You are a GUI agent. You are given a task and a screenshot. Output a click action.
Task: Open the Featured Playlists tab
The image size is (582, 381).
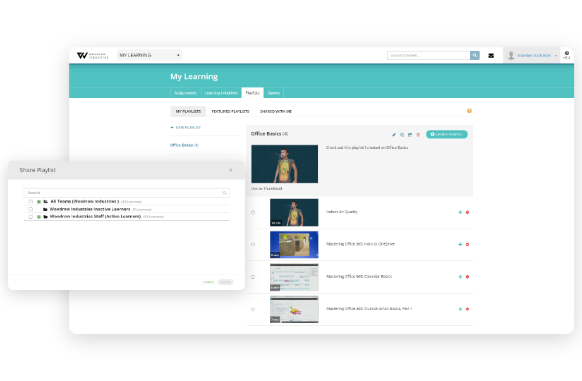click(x=230, y=111)
